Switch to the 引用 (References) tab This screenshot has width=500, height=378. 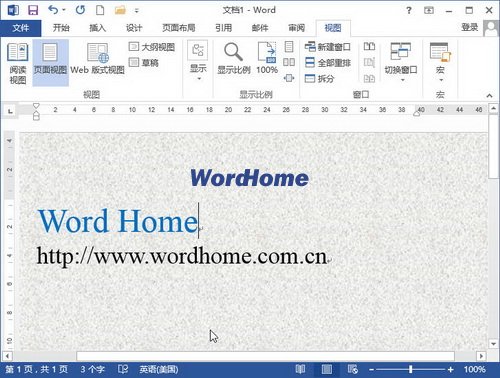[223, 28]
